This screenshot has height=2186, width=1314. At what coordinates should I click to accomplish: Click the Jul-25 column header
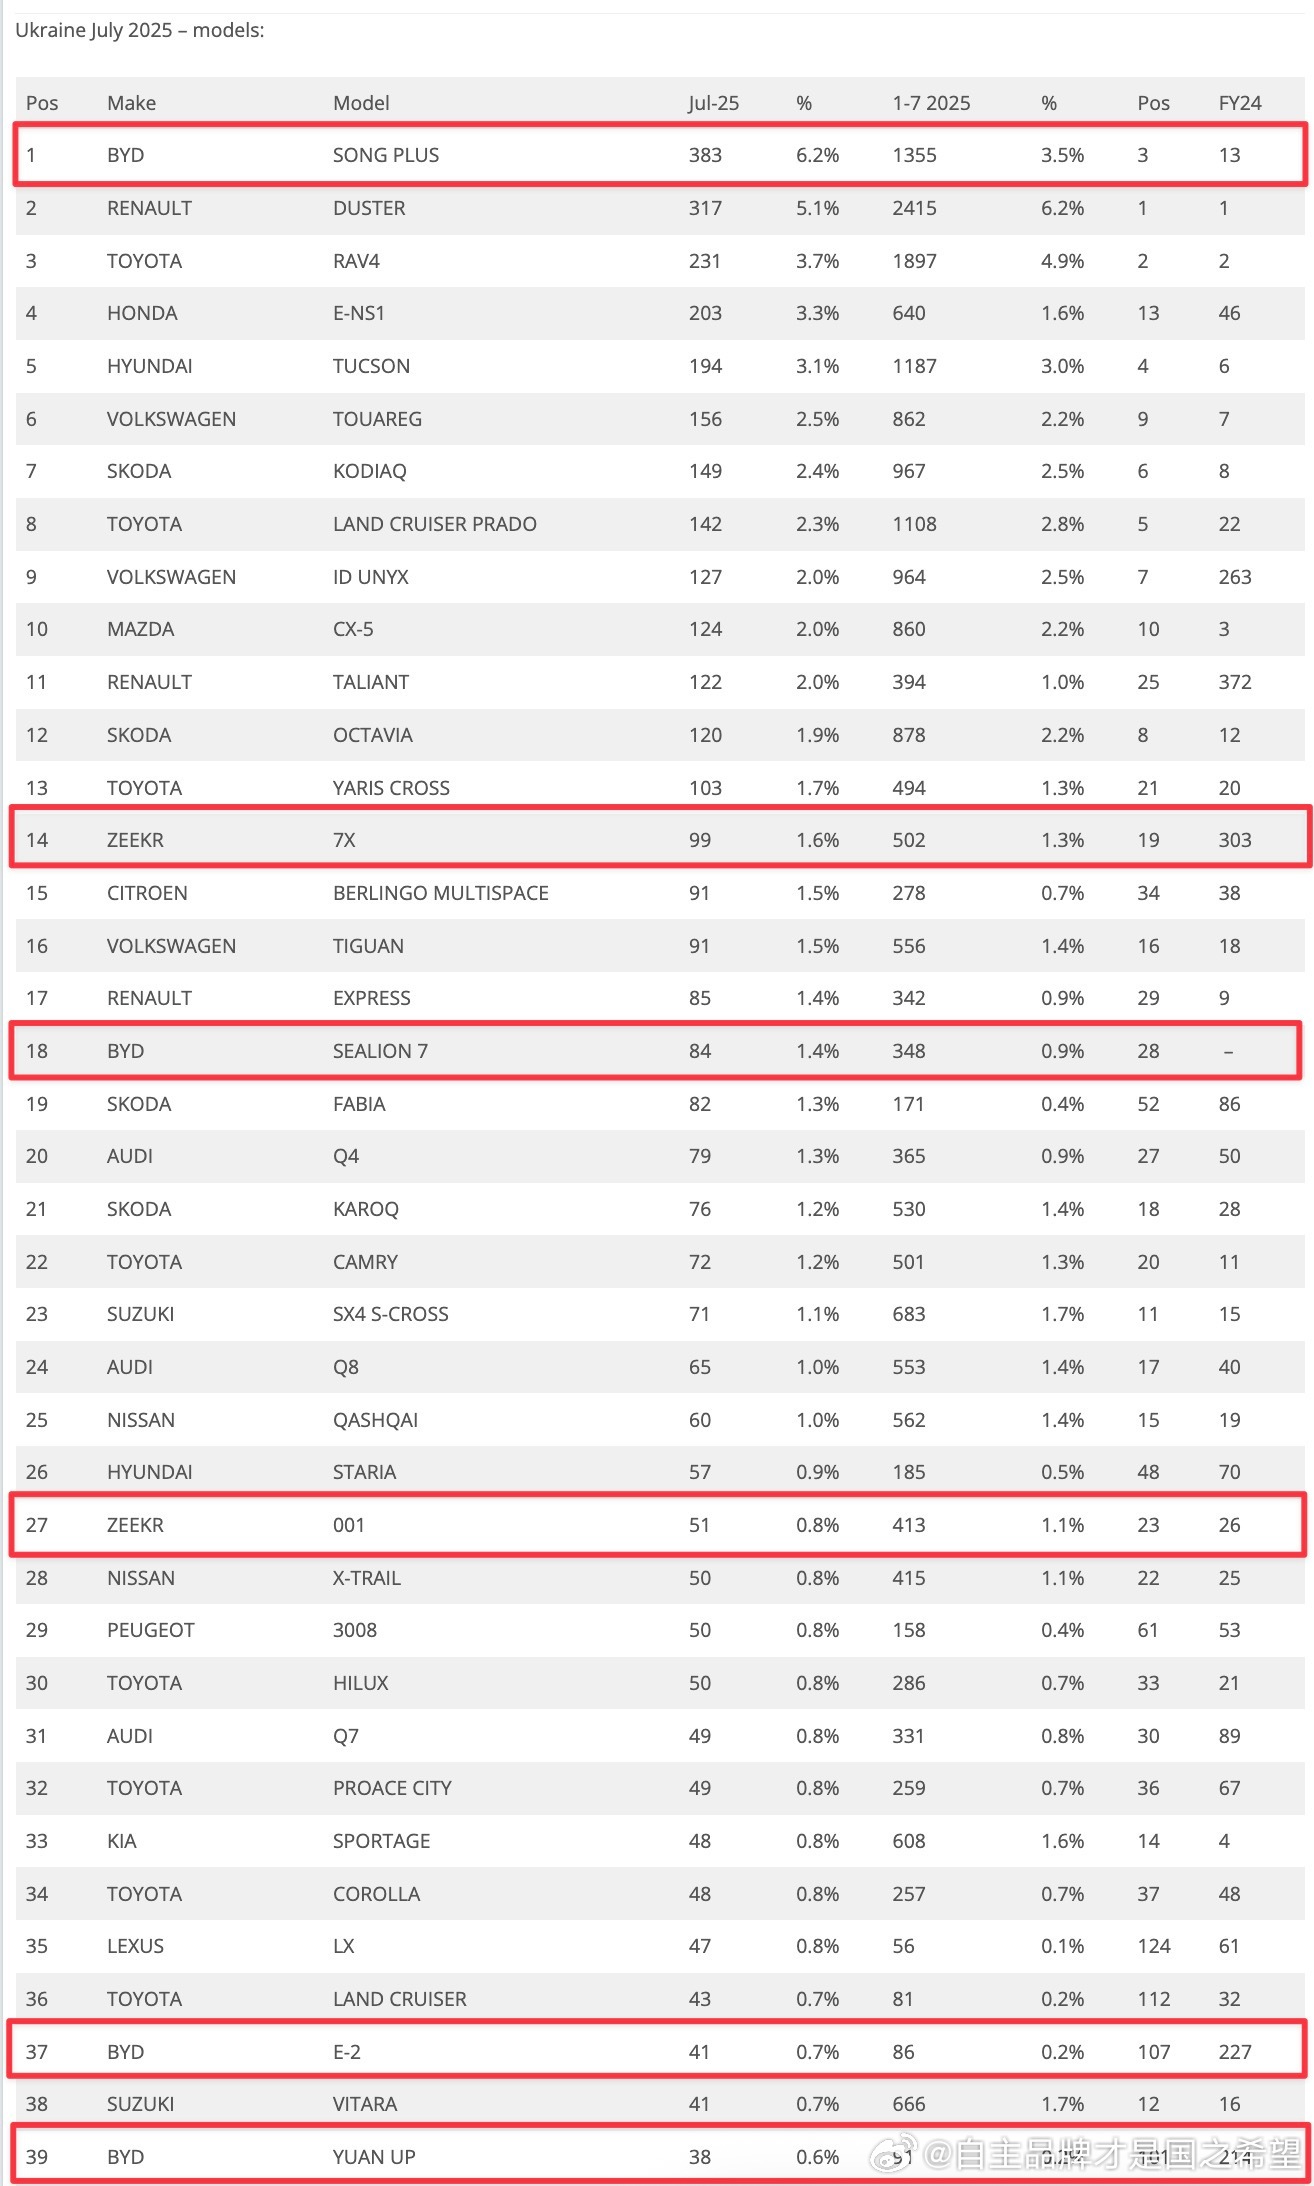tap(713, 103)
